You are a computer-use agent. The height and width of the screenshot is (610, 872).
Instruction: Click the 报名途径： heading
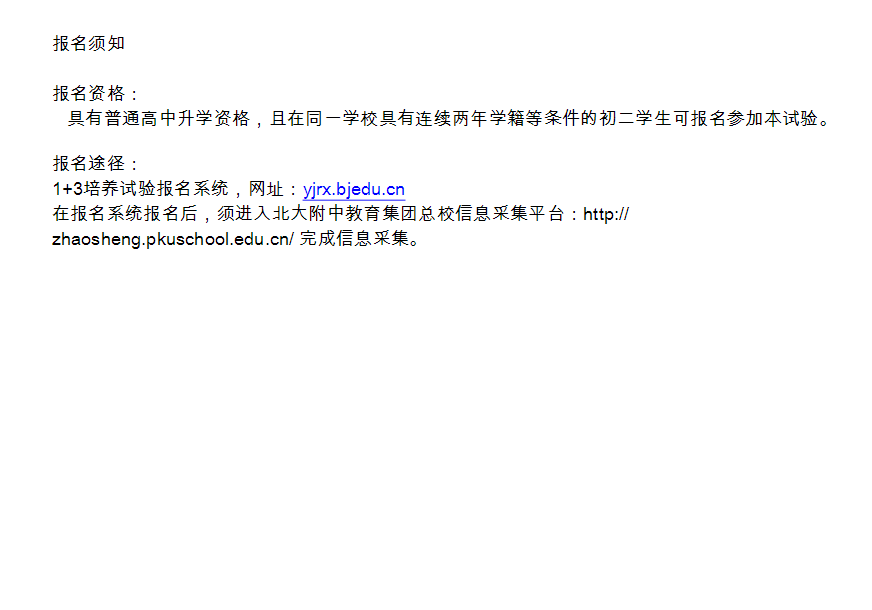95,163
